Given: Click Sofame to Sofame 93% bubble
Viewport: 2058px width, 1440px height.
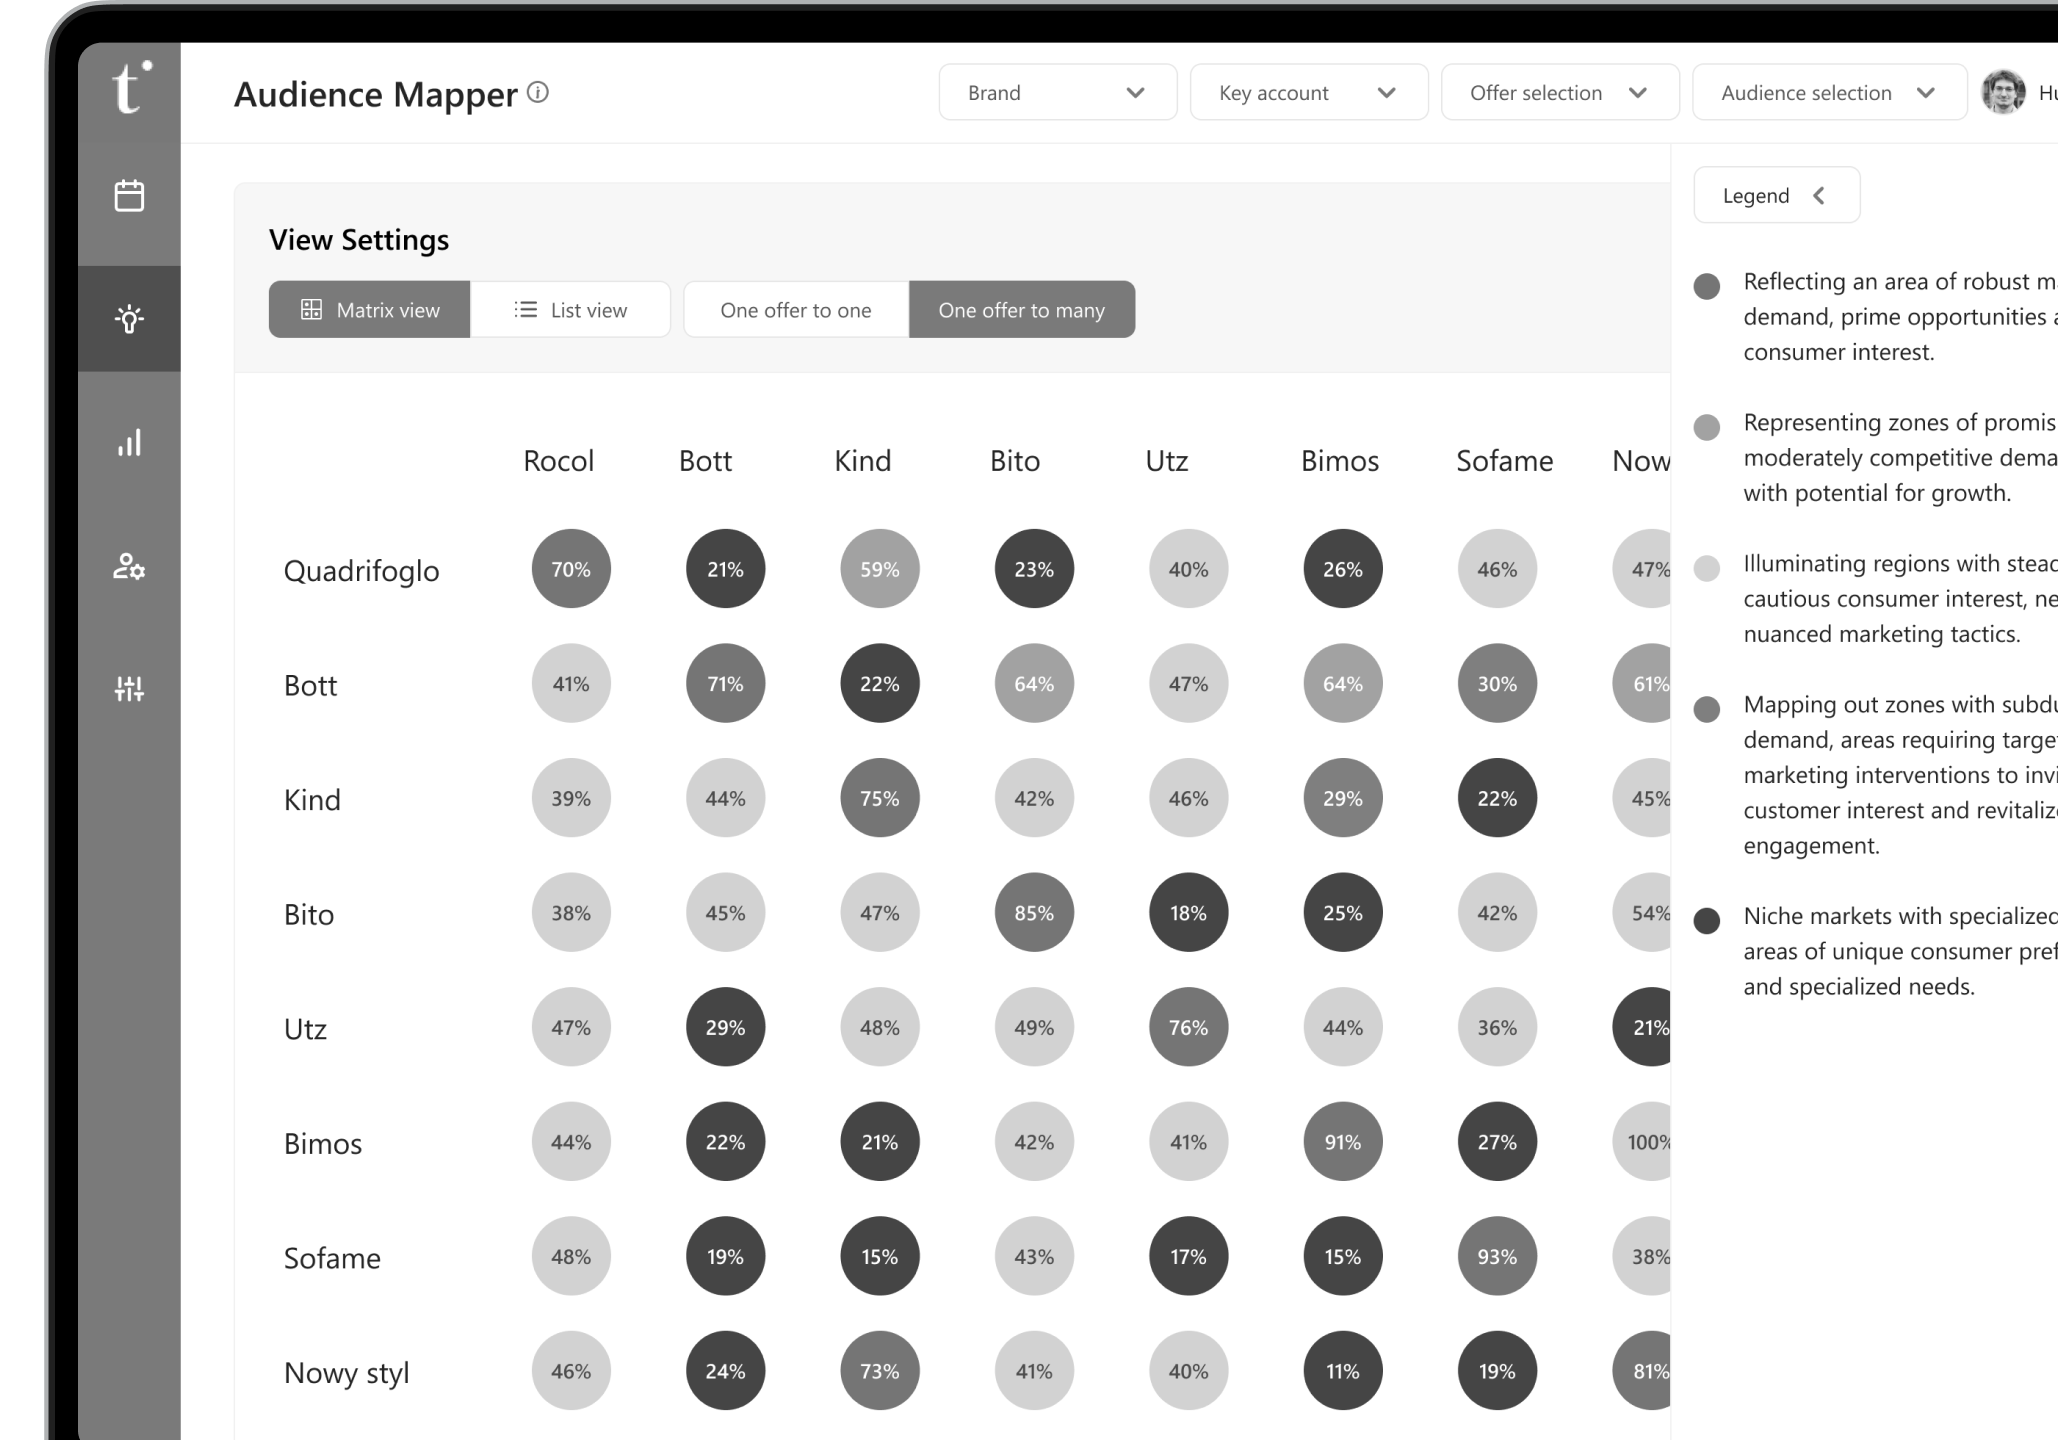Looking at the screenshot, I should 1497,1256.
